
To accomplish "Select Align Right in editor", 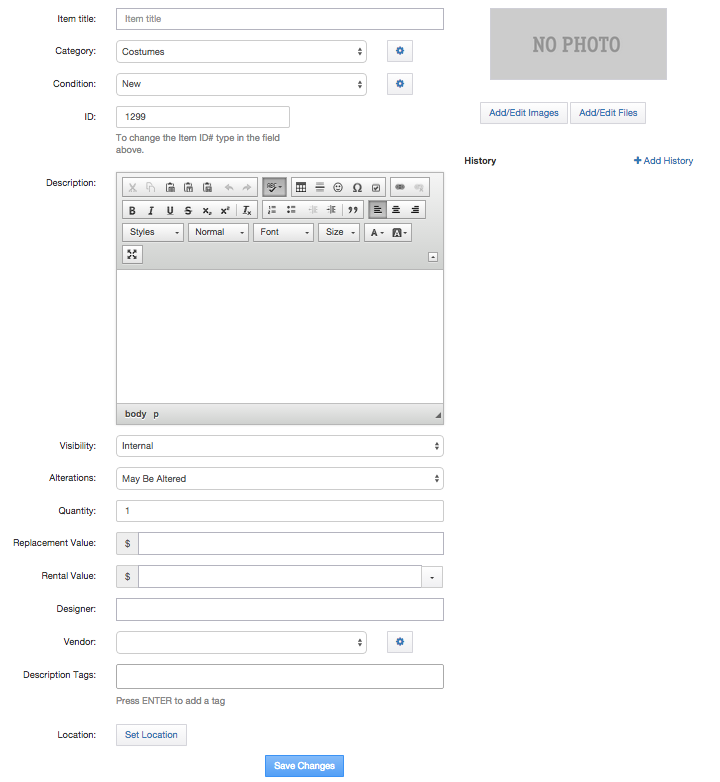I will coord(415,210).
